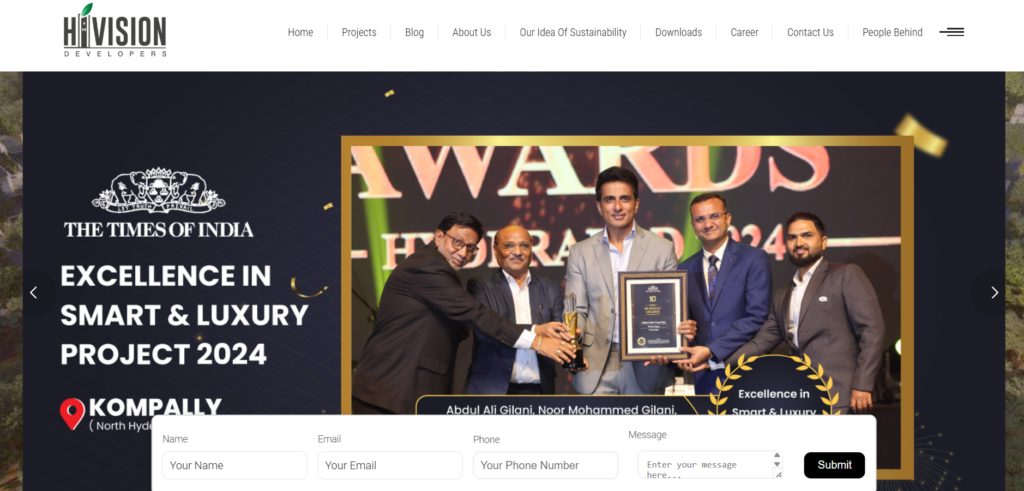Click the HiVision Developers logo
The width and height of the screenshot is (1024, 491).
[116, 30]
